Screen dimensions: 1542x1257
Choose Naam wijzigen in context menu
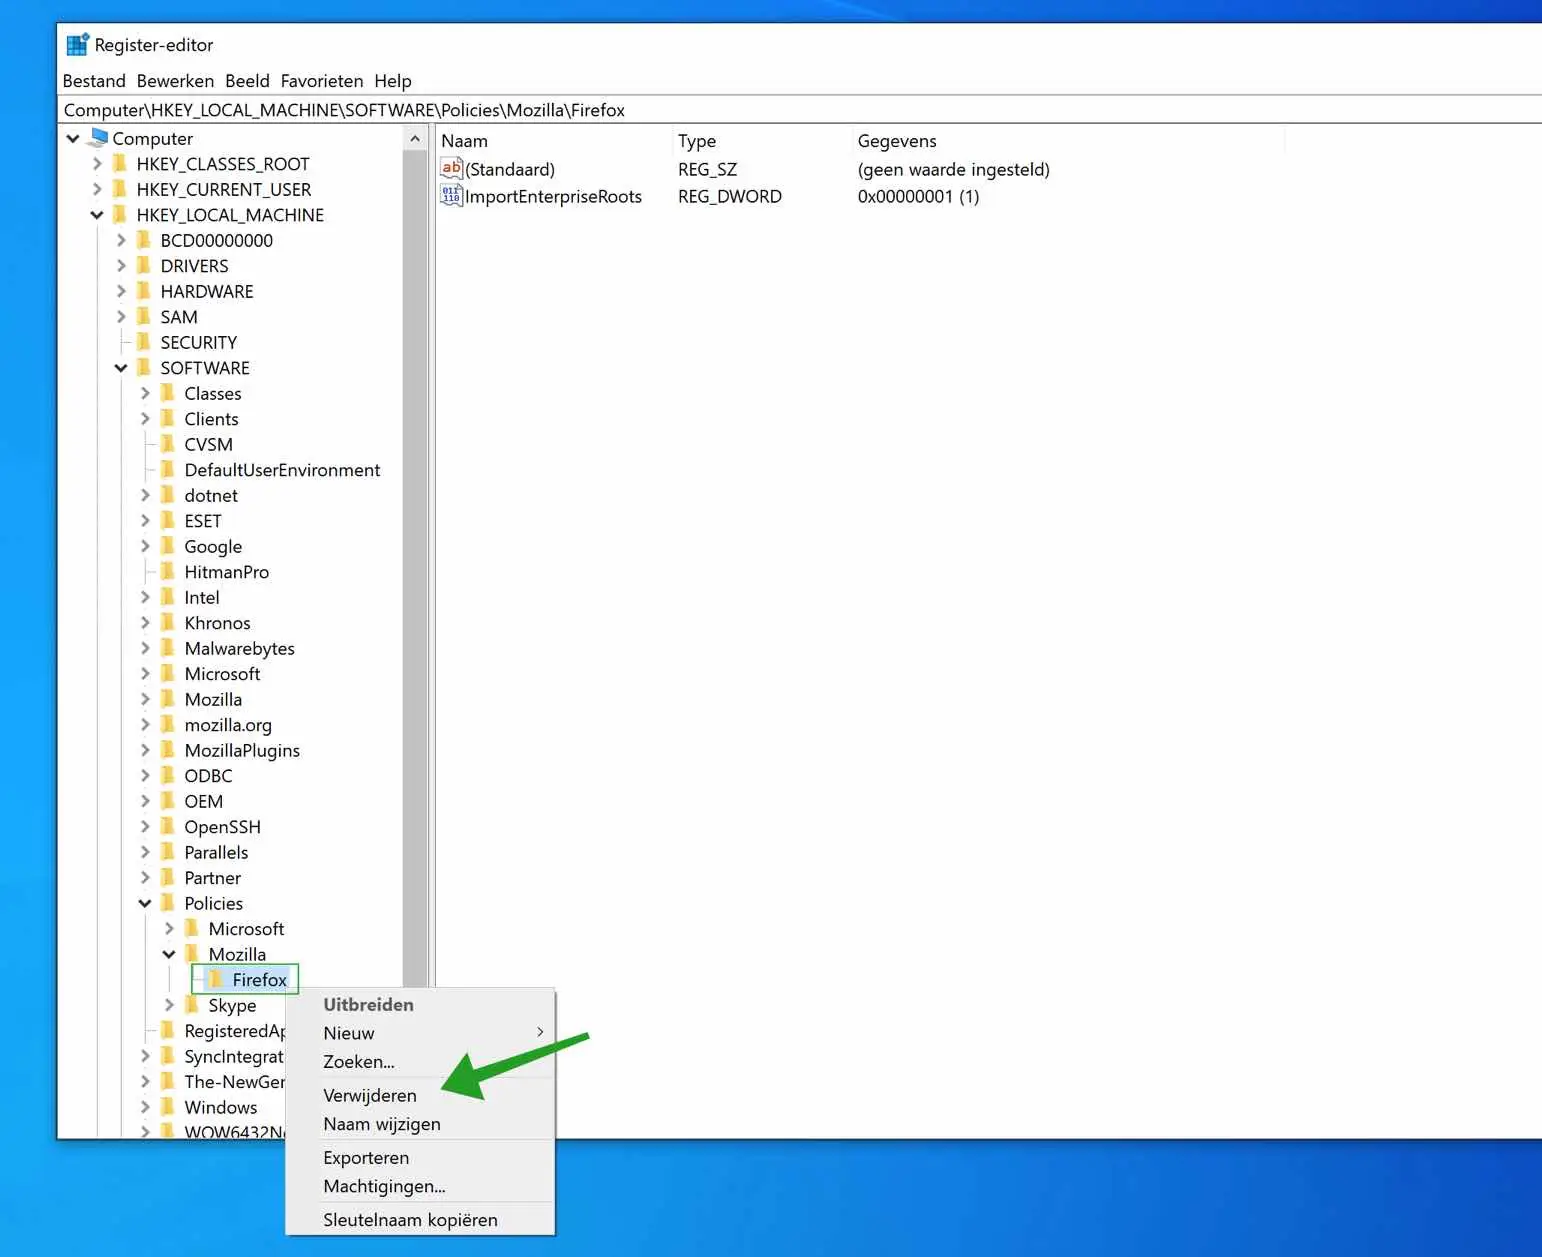[x=420, y=1124]
